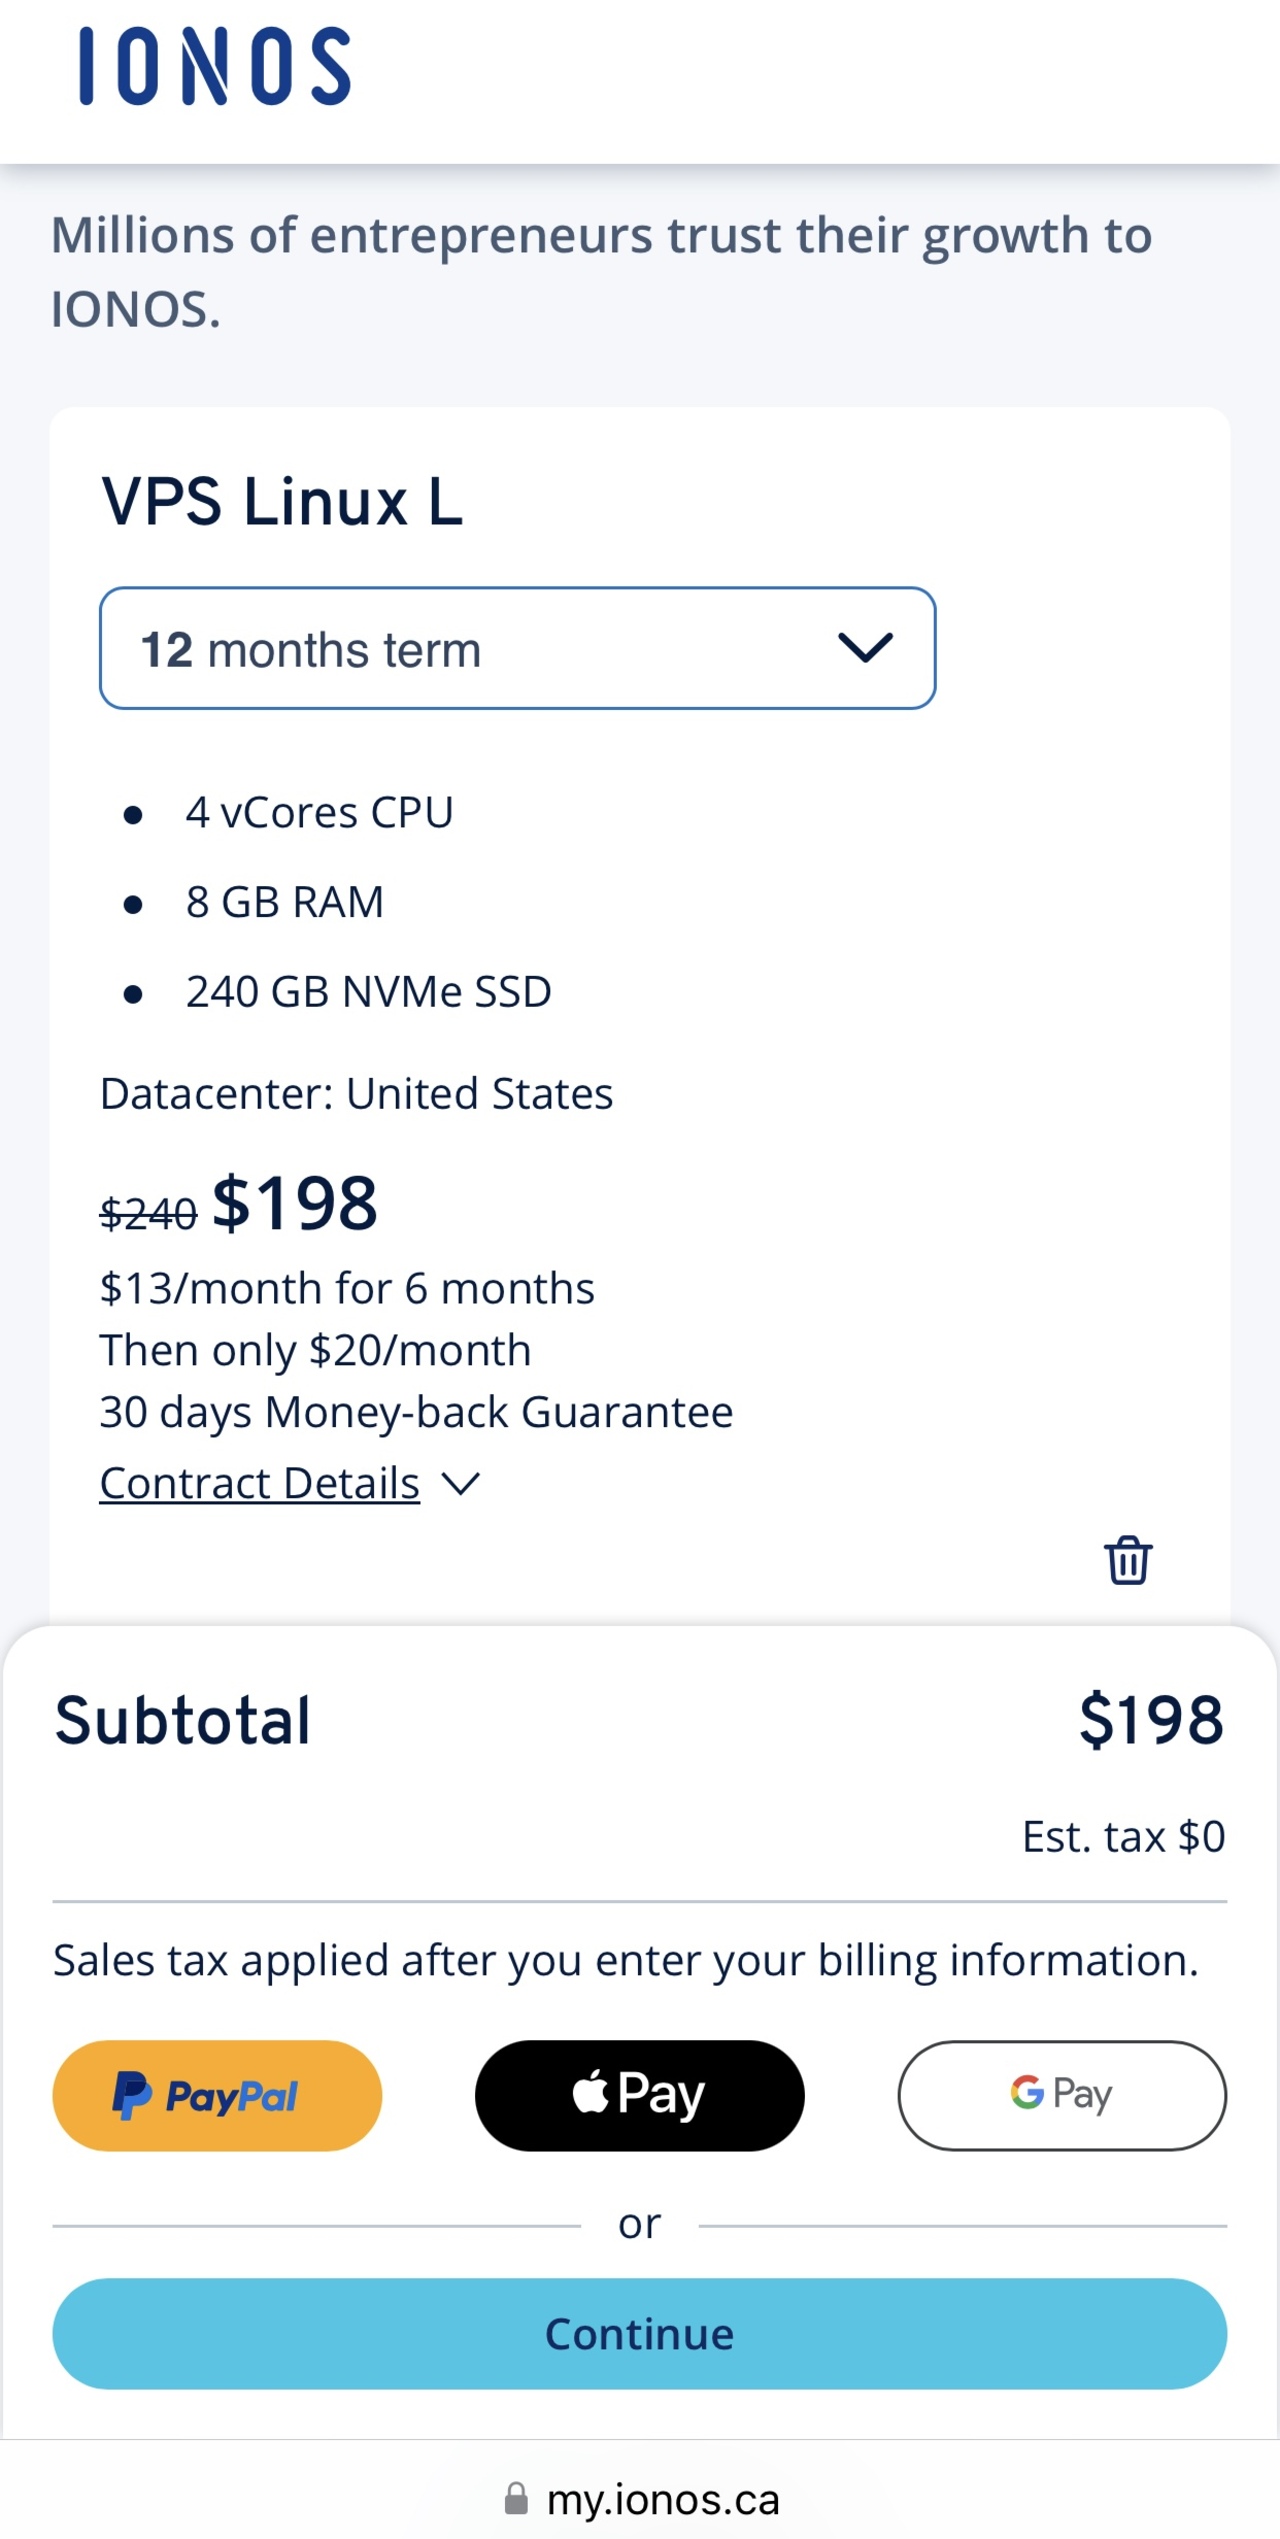Select the VPS Linux L heading
1280x2539 pixels.
click(x=282, y=500)
